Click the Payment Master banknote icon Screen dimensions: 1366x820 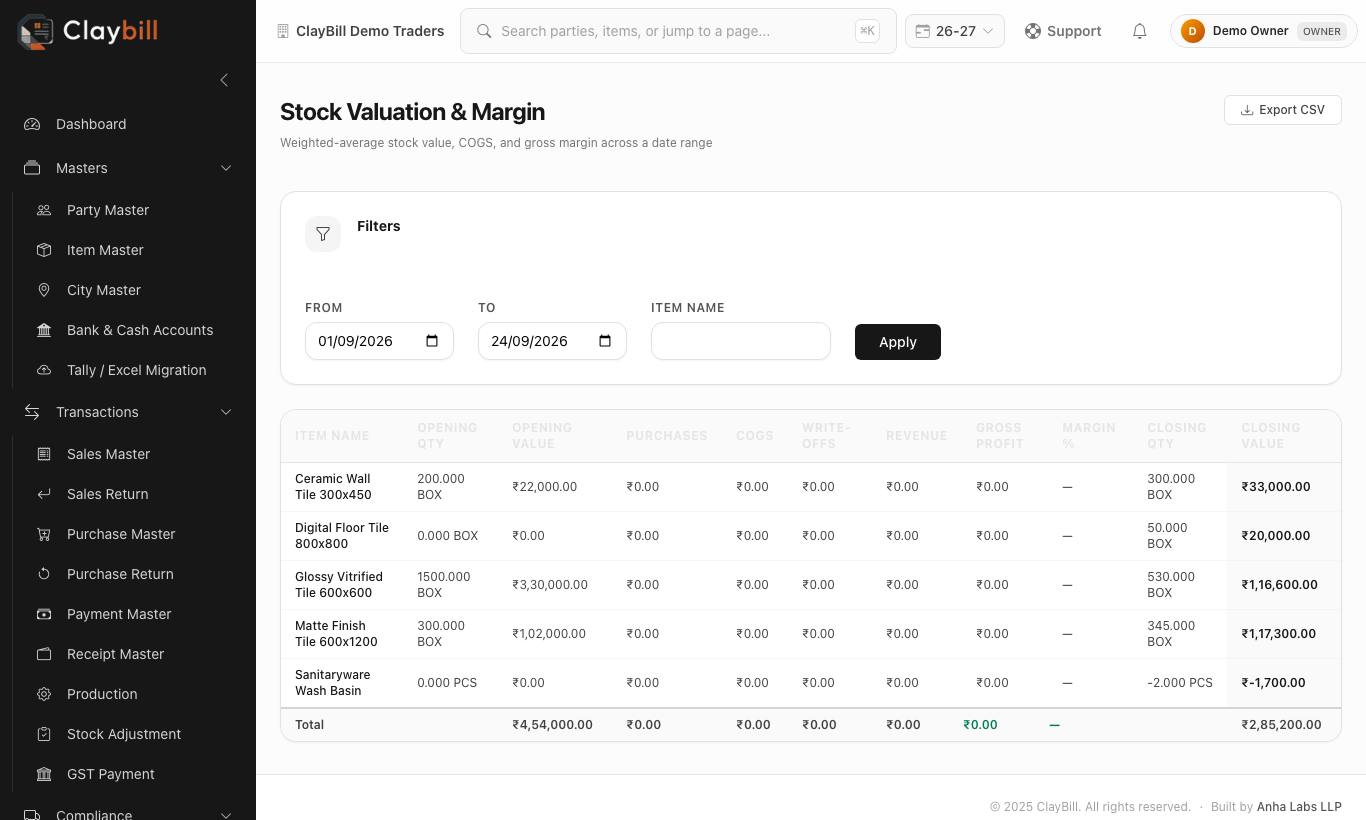44,614
